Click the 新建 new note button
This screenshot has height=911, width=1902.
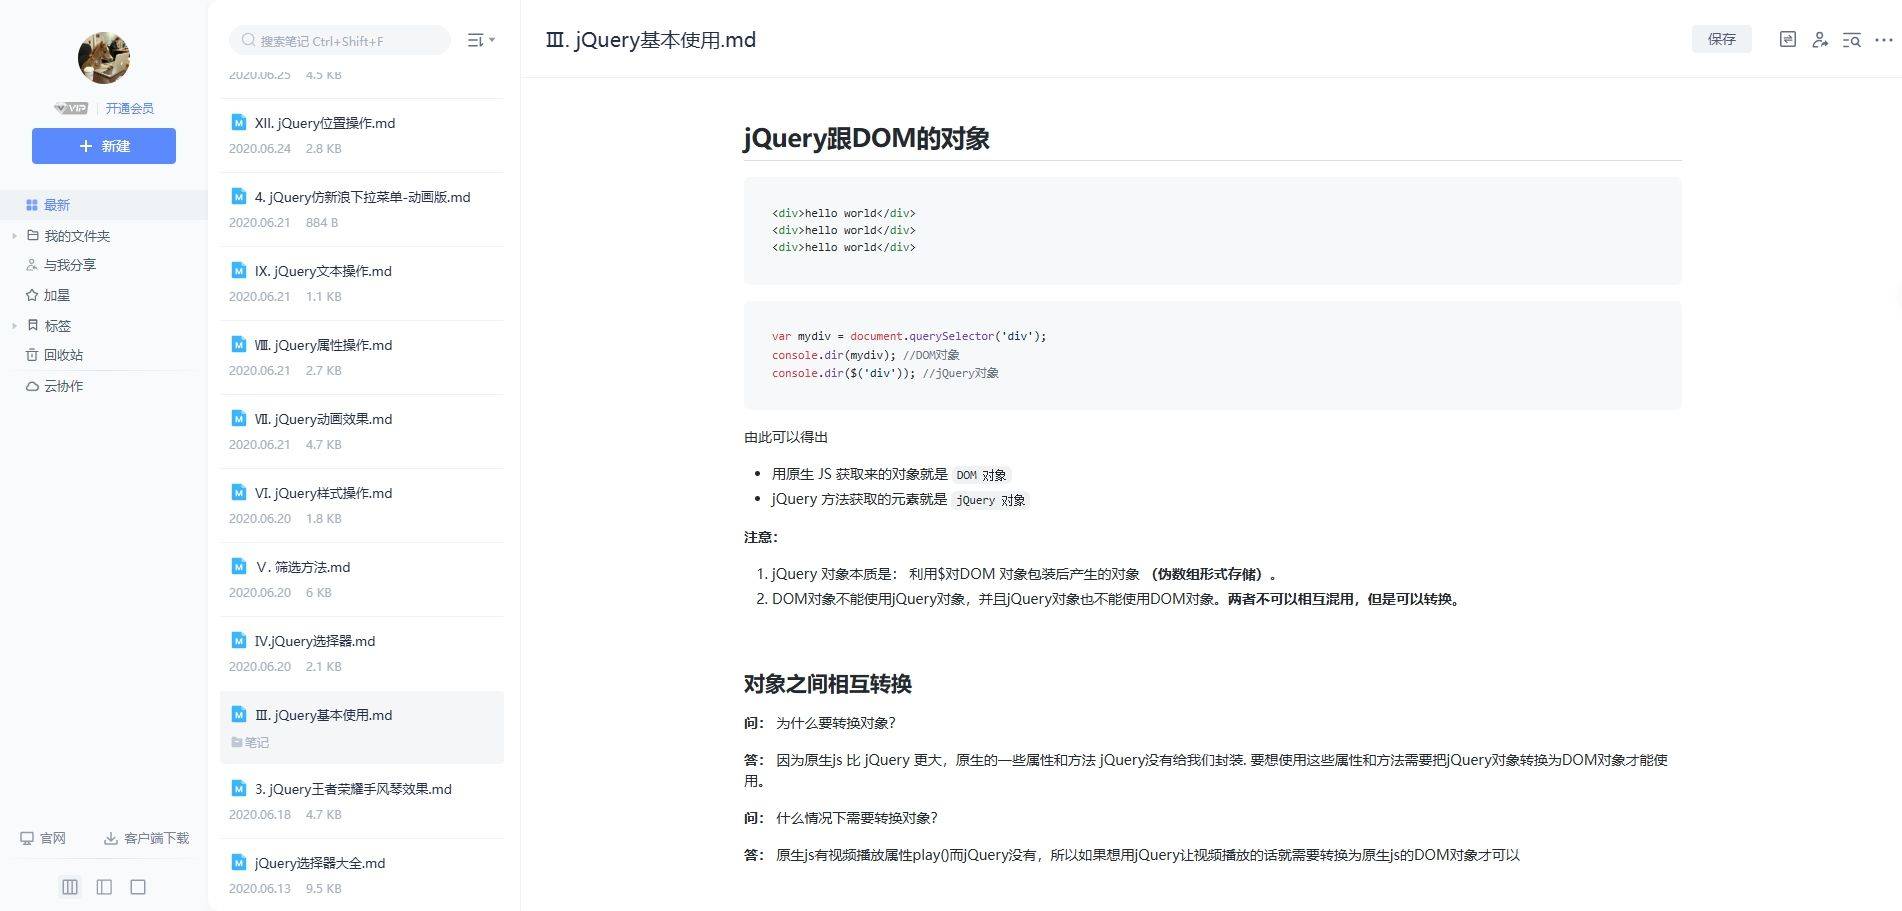pyautogui.click(x=104, y=146)
